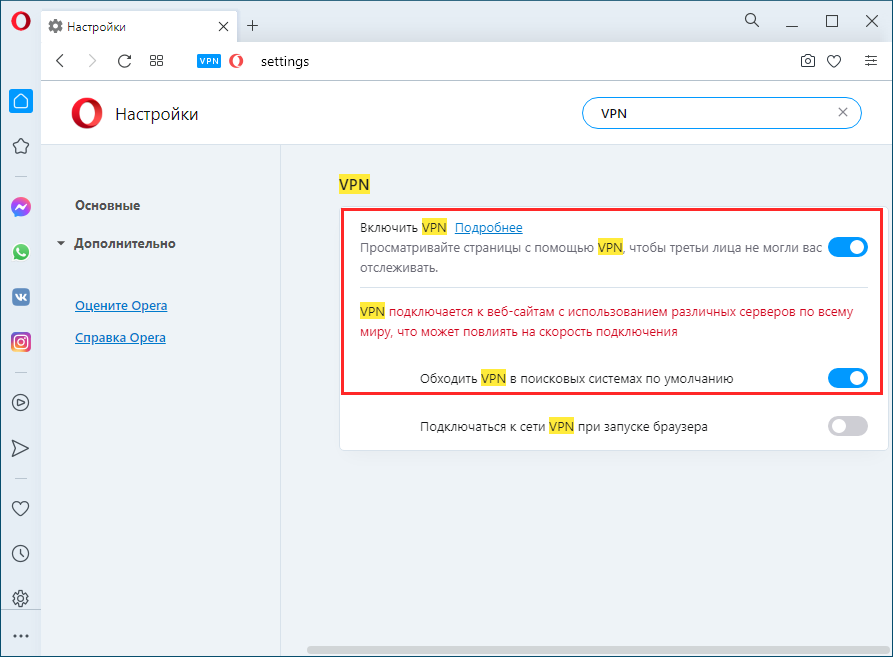Click the tab search magnifier icon
Image resolution: width=893 pixels, height=657 pixels.
click(752, 20)
